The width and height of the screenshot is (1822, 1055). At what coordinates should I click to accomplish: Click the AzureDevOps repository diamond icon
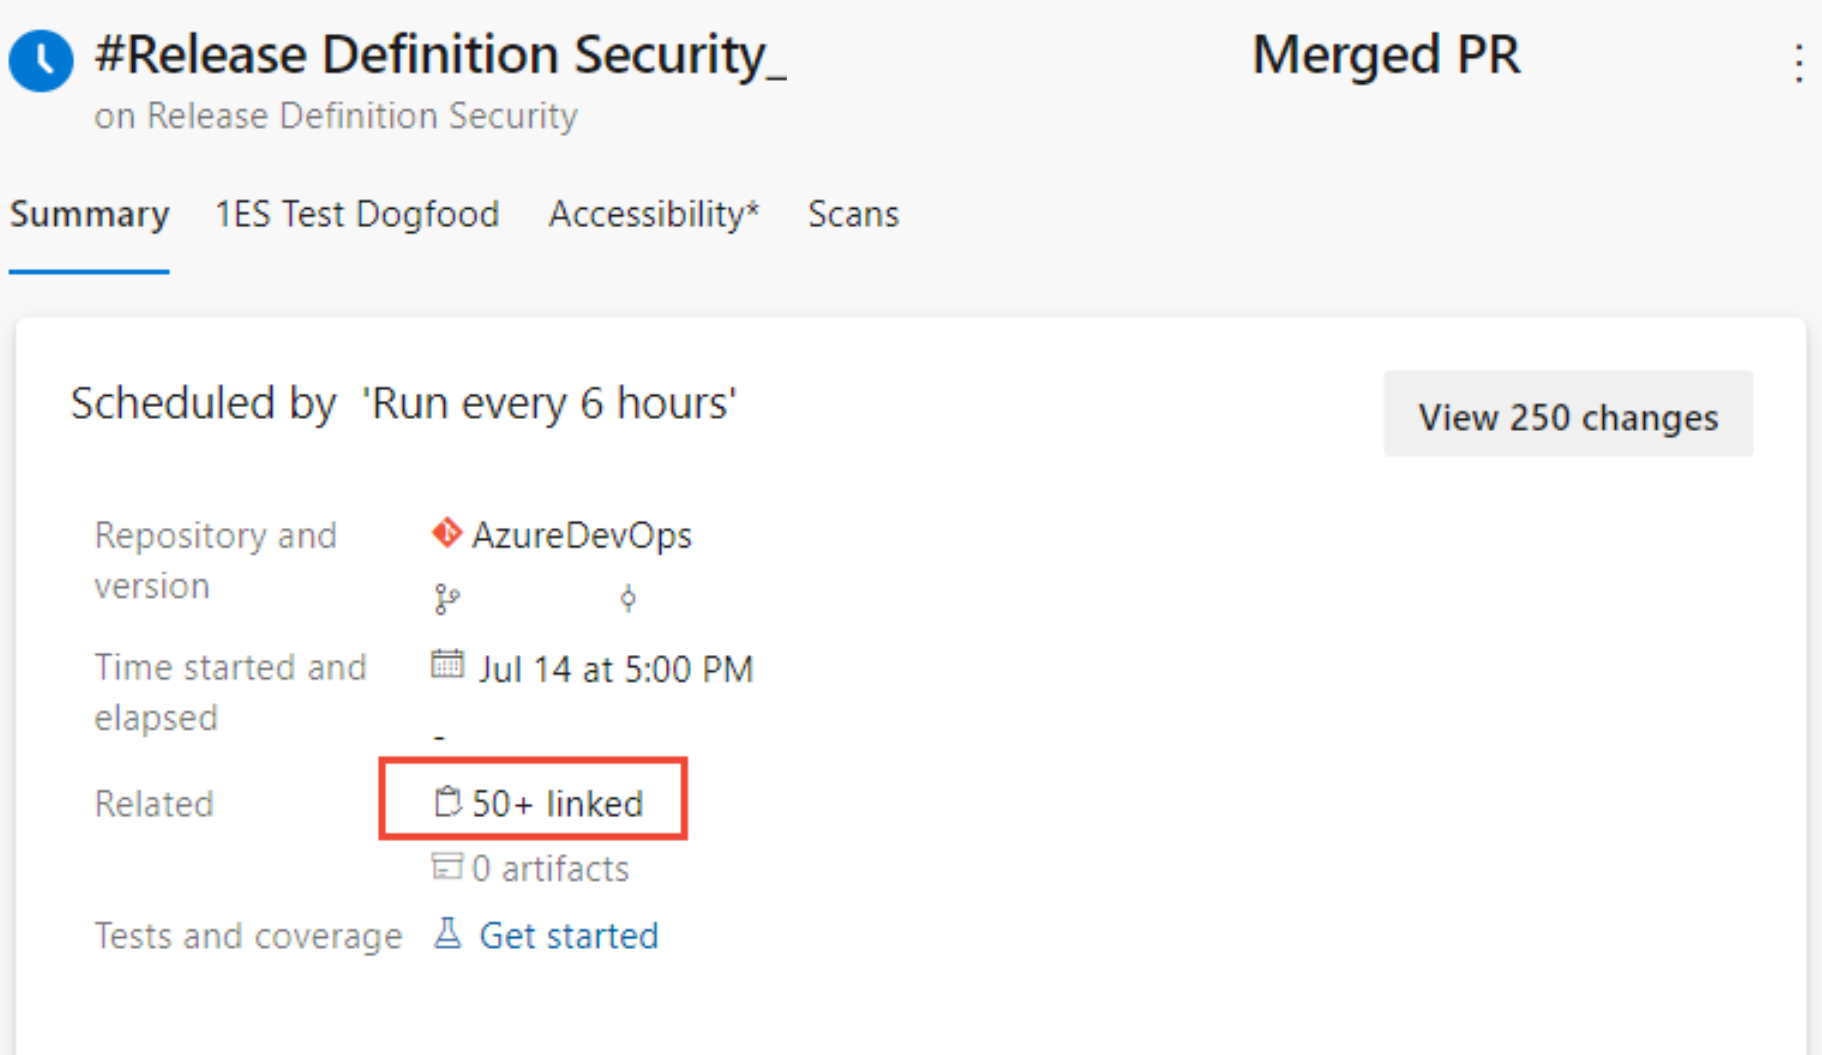tap(447, 531)
